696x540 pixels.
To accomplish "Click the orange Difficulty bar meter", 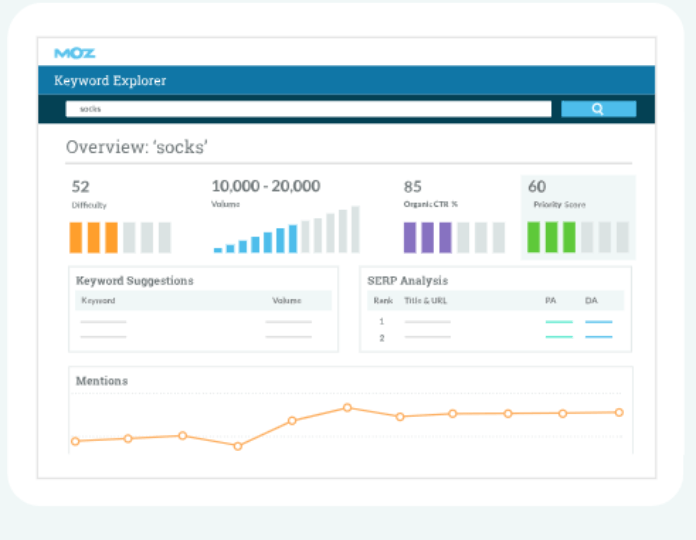I will [x=120, y=237].
